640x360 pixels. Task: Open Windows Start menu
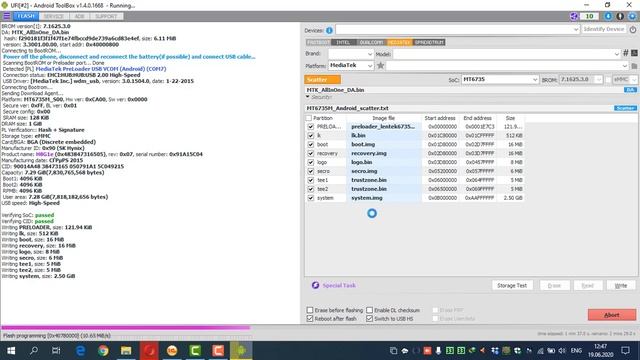click(x=11, y=351)
